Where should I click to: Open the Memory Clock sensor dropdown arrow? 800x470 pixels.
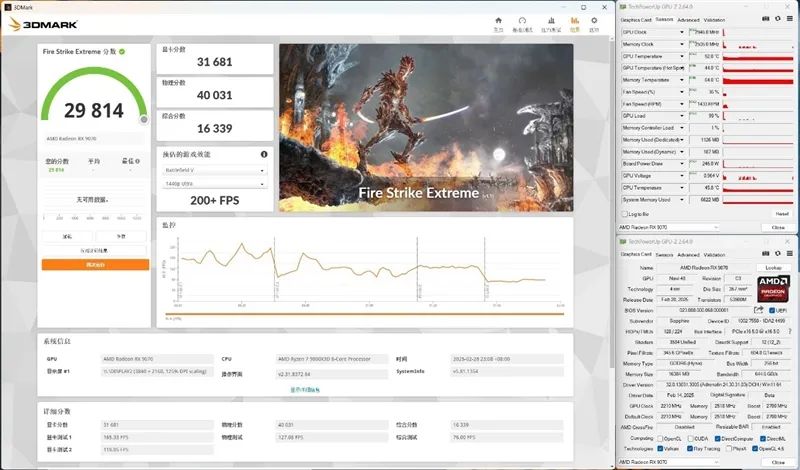point(682,44)
